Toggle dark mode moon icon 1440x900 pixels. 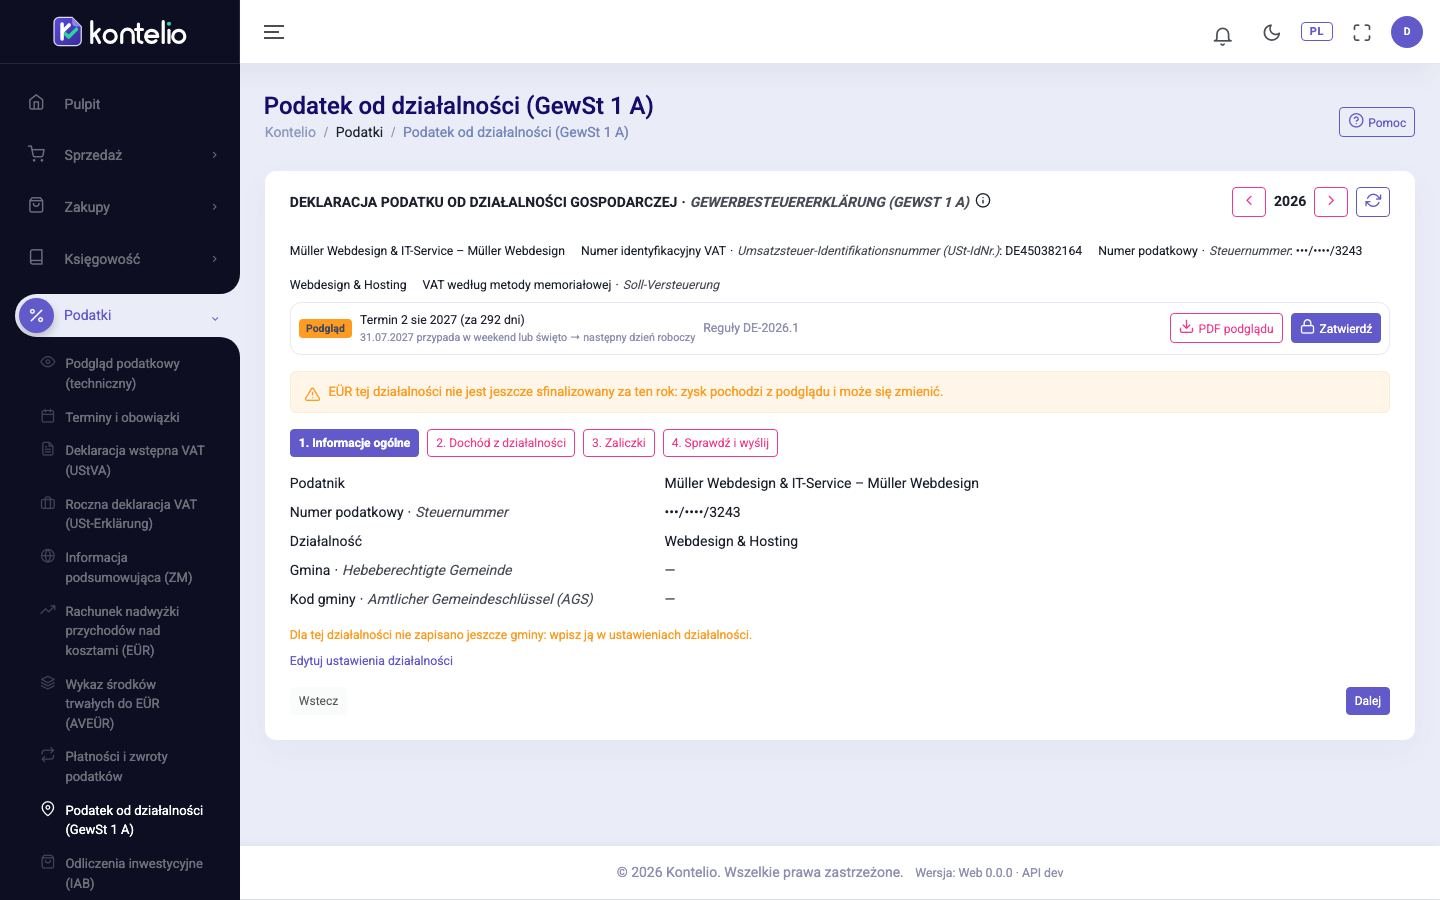click(1272, 32)
